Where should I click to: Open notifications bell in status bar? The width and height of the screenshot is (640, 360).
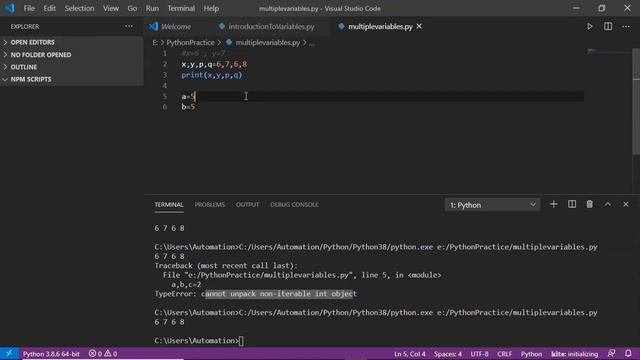pyautogui.click(x=628, y=353)
